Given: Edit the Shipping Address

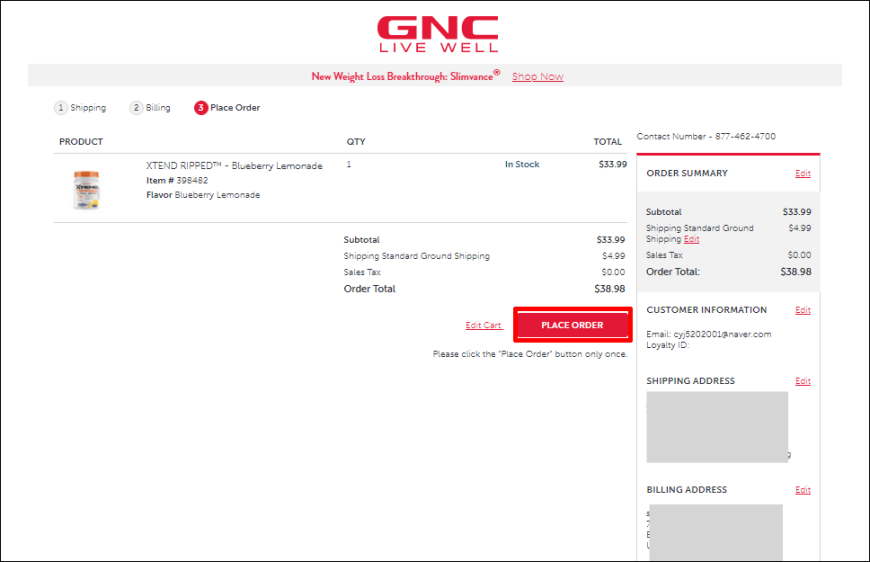Looking at the screenshot, I should coord(802,381).
